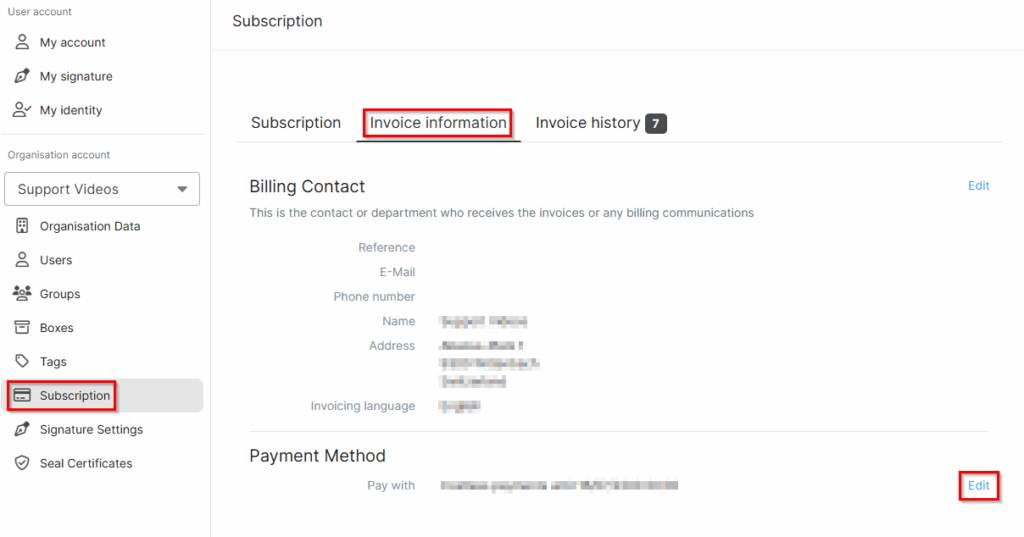This screenshot has height=537, width=1024.
Task: Click the Seal Certificates shield icon
Action: pos(22,463)
